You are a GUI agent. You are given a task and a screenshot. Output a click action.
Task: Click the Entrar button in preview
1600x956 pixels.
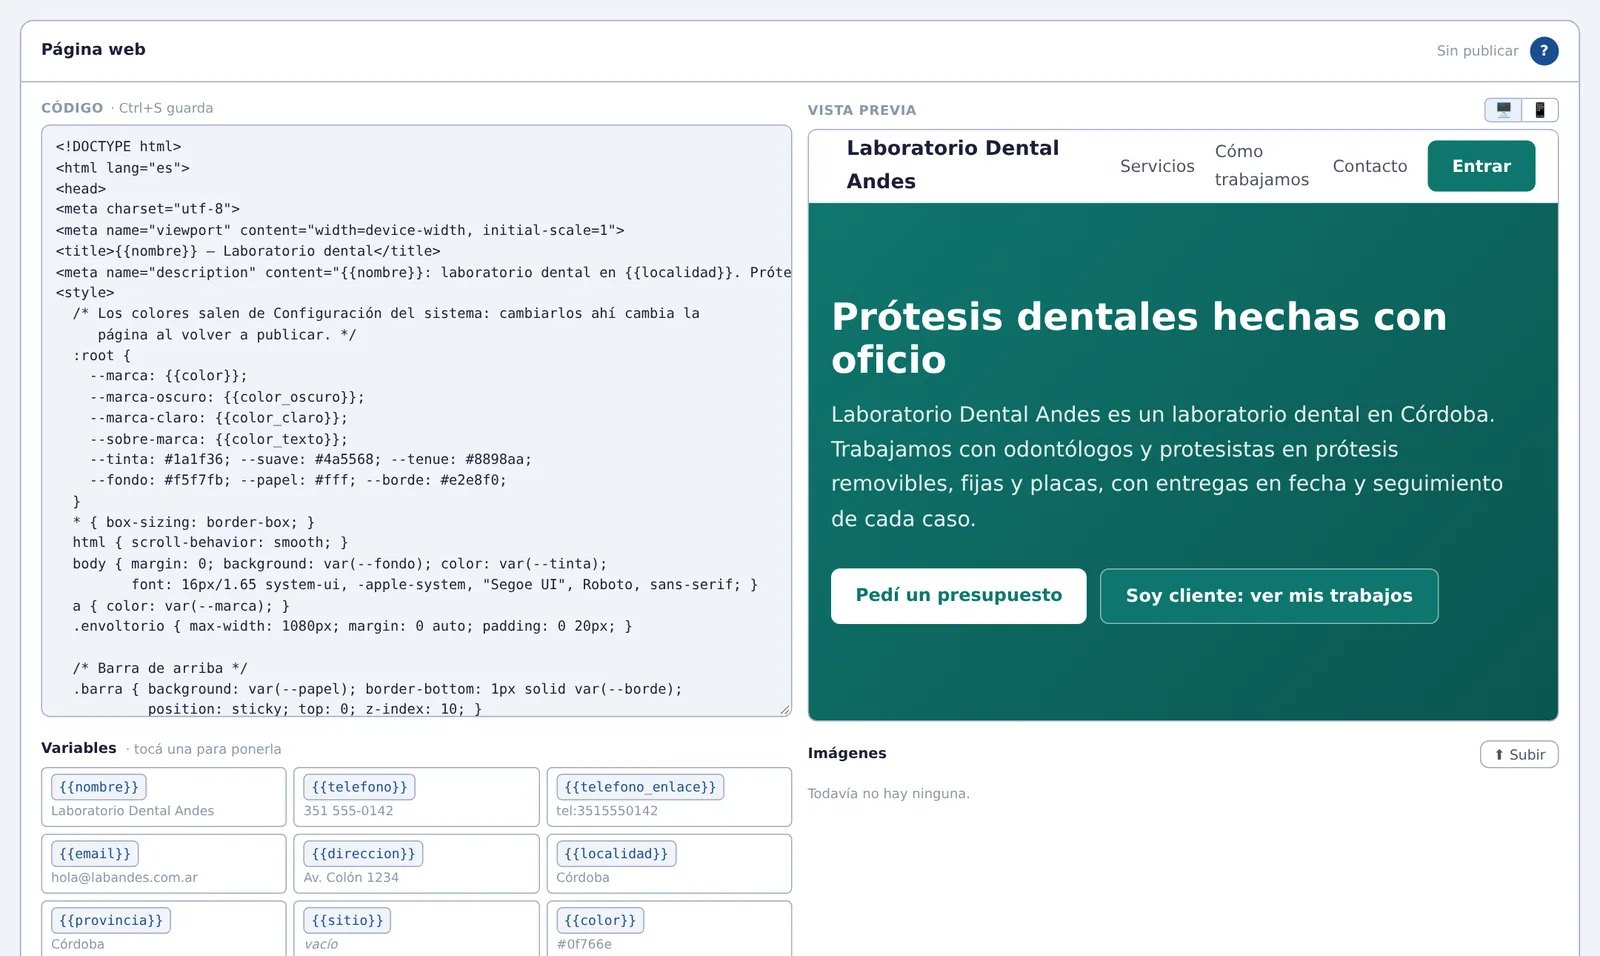1481,166
